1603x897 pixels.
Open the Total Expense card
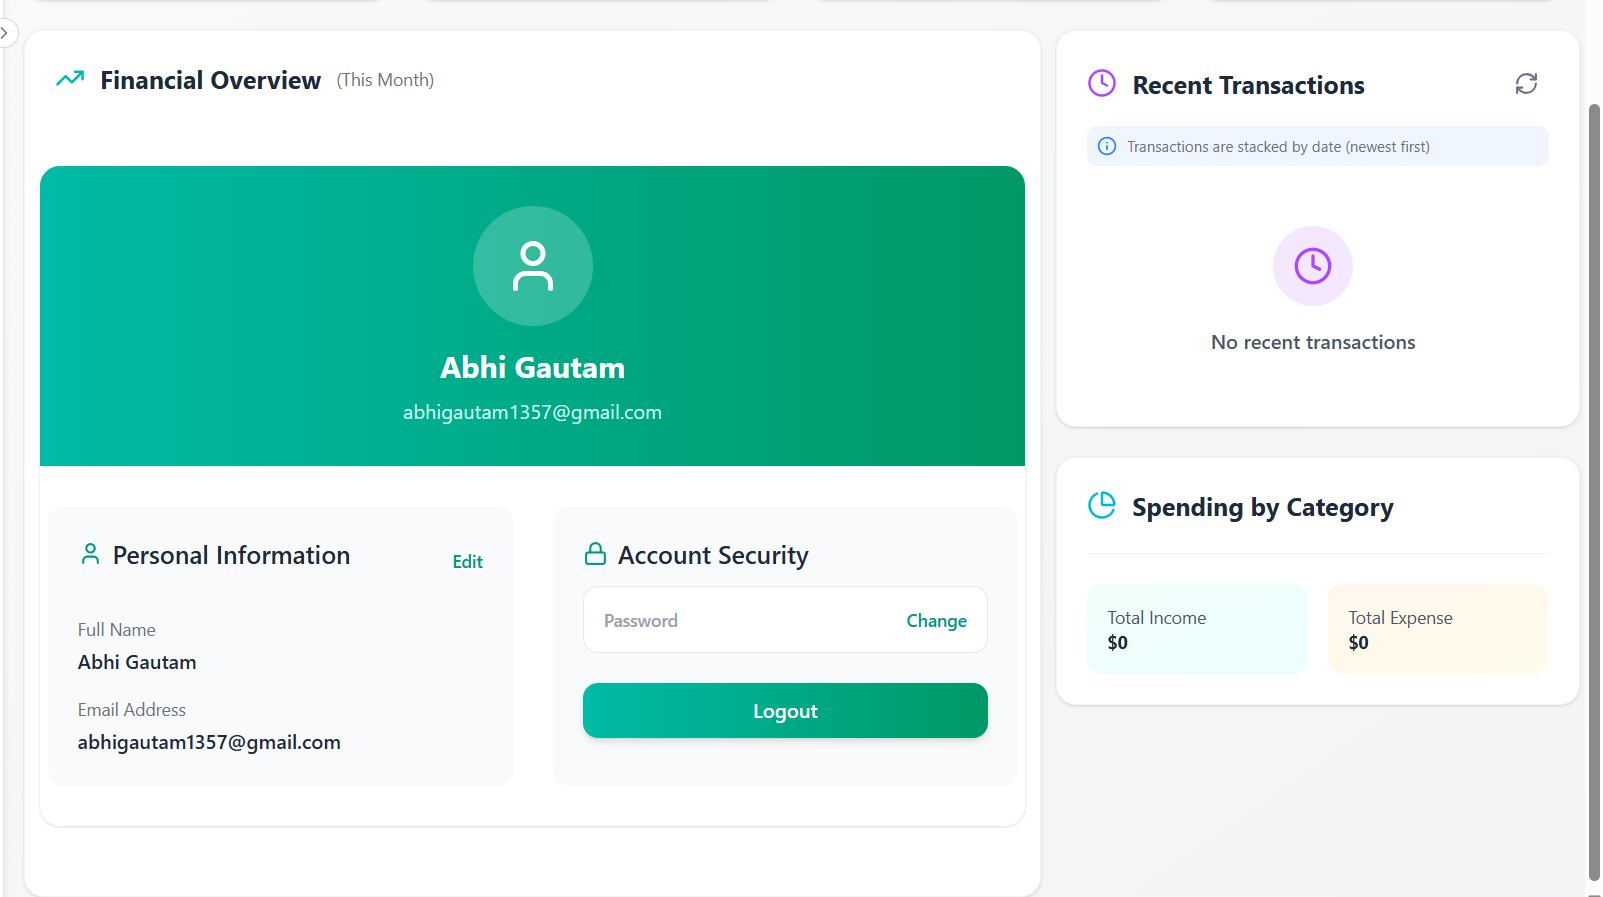[x=1438, y=629]
